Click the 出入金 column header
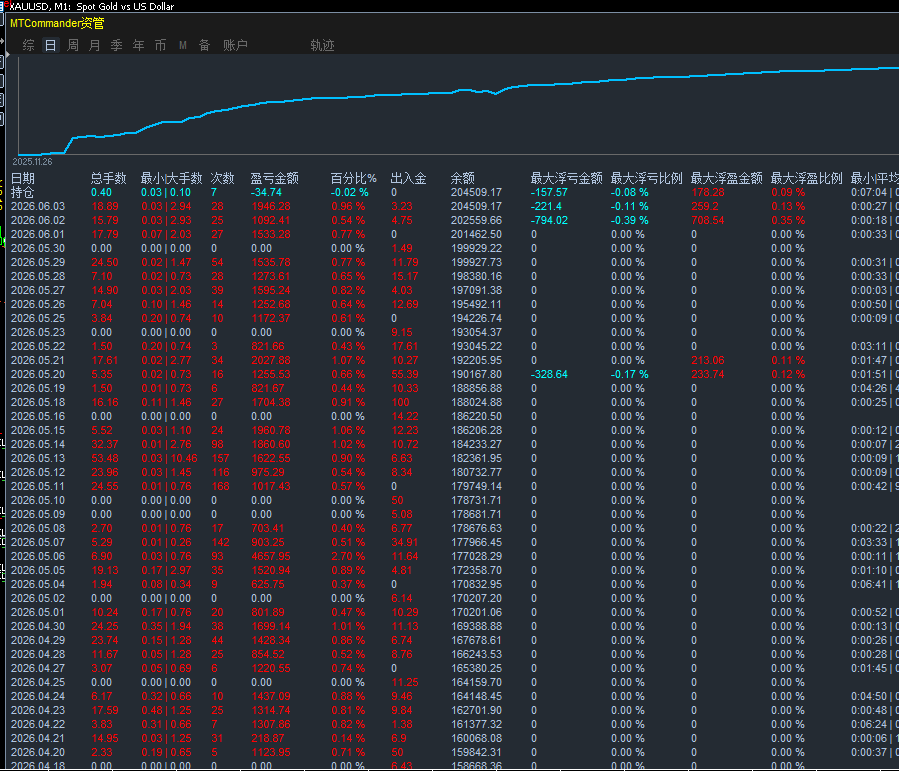This screenshot has height=771, width=899. pos(408,178)
